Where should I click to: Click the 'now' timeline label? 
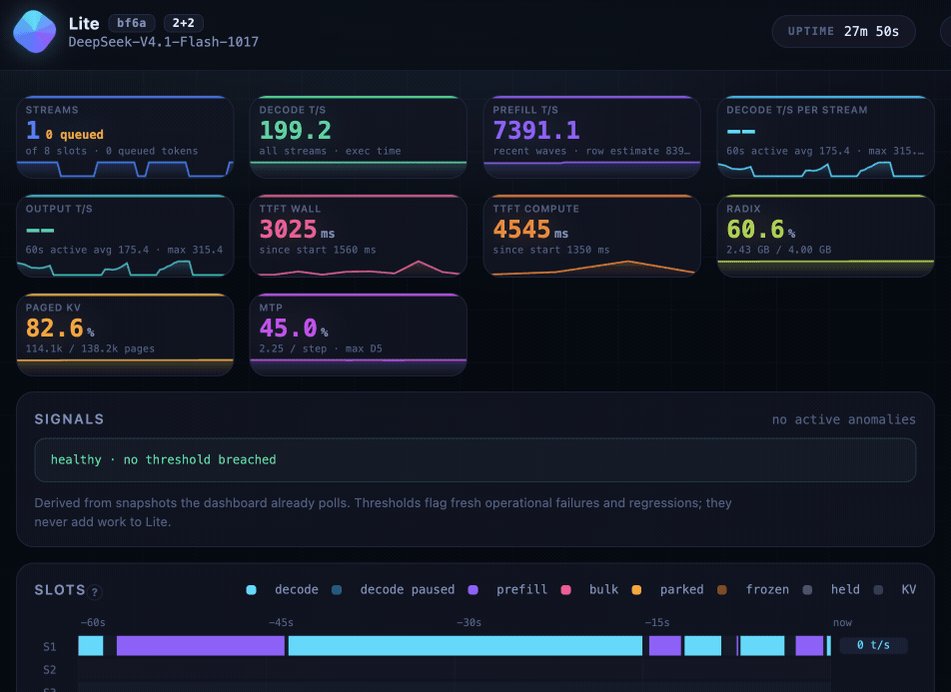[x=842, y=623]
